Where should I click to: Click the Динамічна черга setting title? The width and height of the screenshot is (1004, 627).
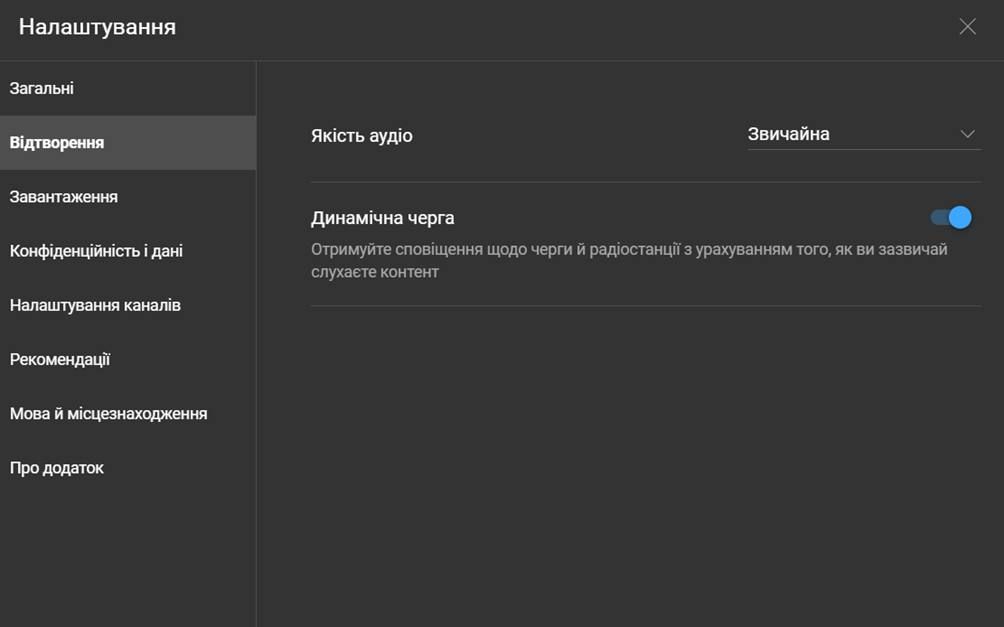click(382, 218)
